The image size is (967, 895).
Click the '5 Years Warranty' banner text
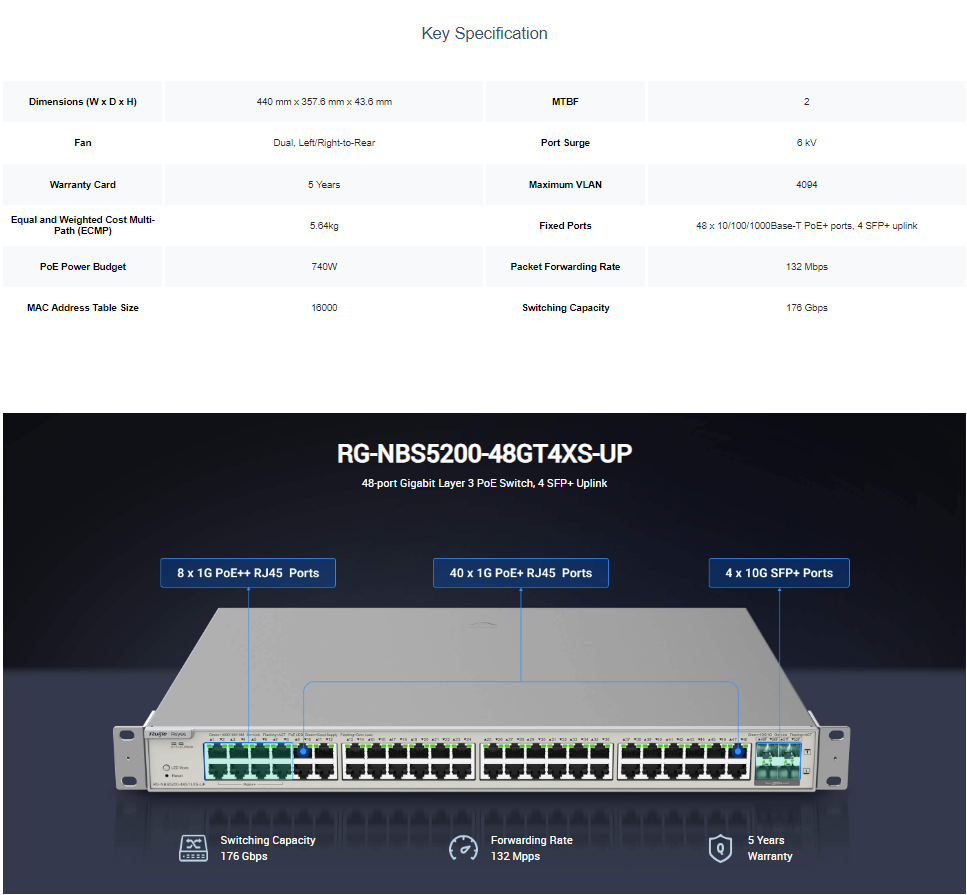coord(770,848)
